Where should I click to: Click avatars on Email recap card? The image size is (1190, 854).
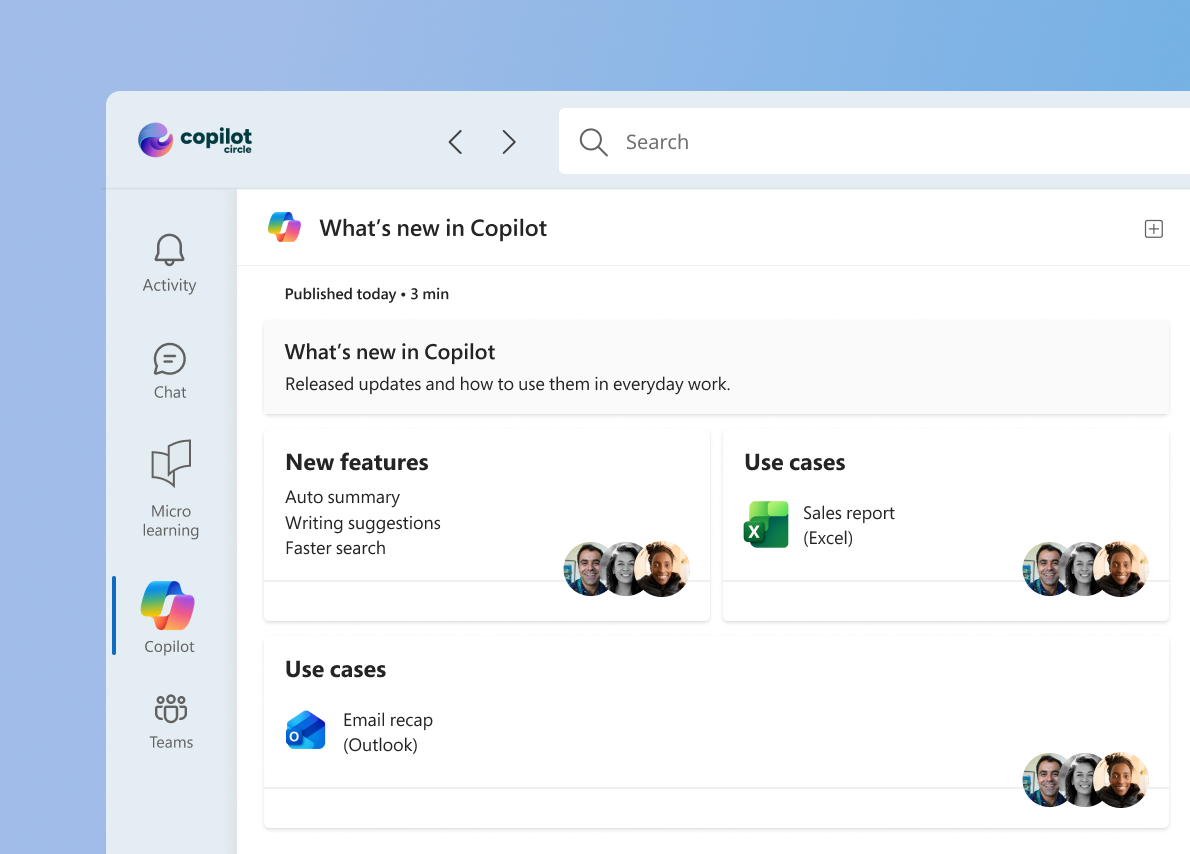1085,780
